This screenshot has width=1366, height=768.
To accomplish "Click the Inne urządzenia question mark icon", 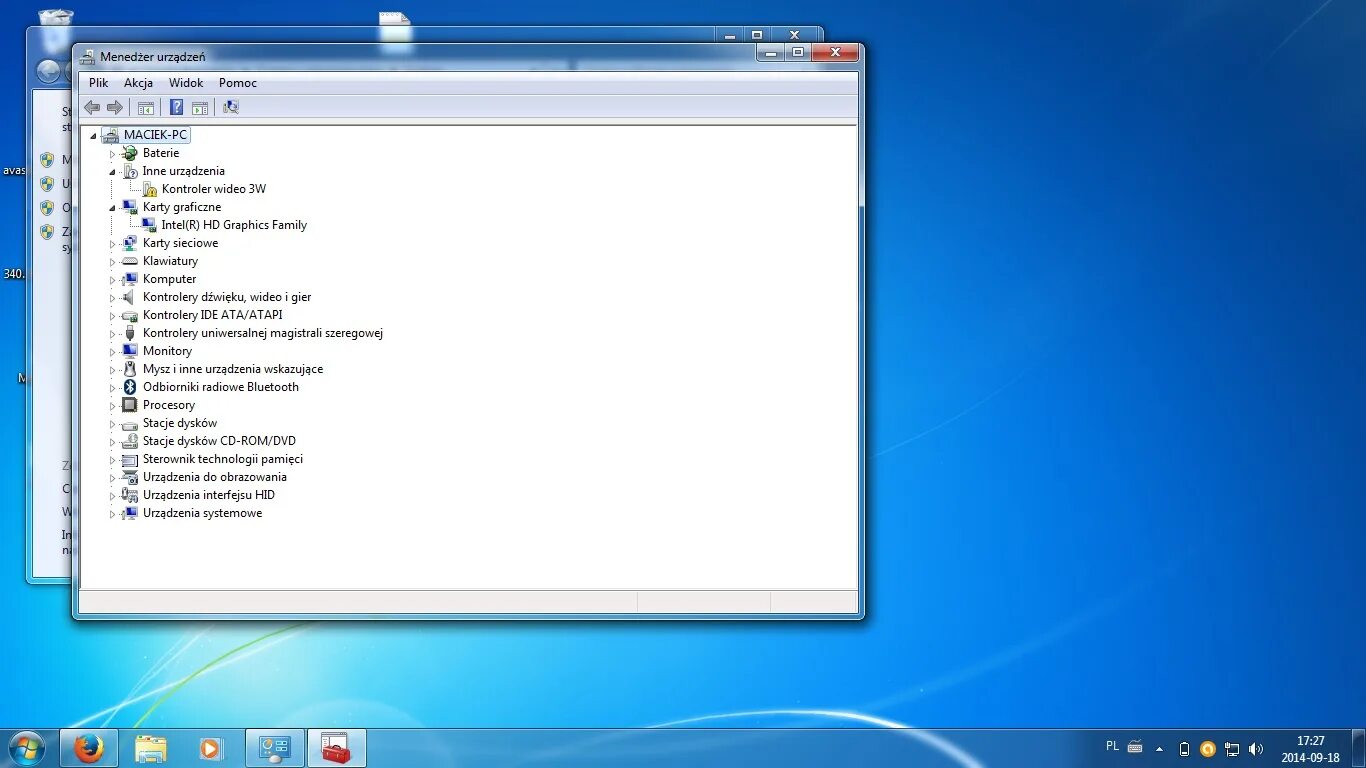I will coord(129,171).
